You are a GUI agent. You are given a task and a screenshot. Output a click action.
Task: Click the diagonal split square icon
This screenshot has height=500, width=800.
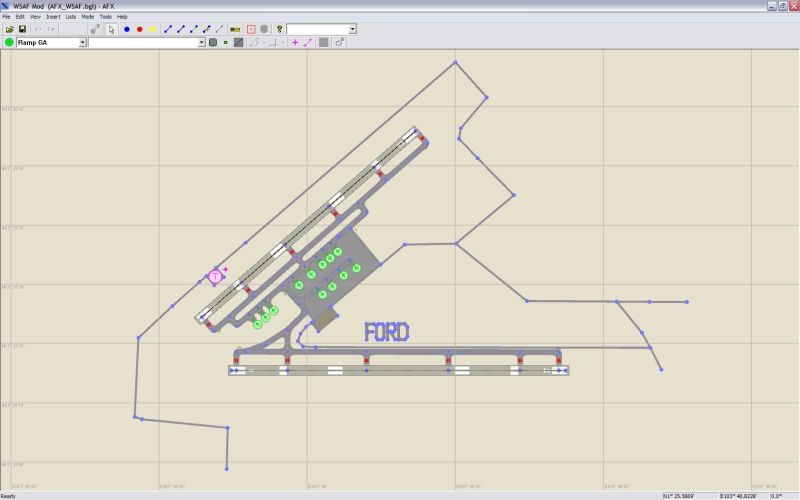[238, 42]
